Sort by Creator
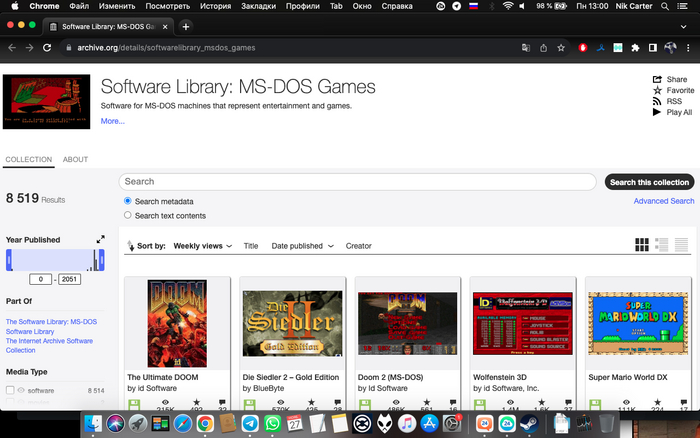700x438 pixels. pyautogui.click(x=358, y=246)
